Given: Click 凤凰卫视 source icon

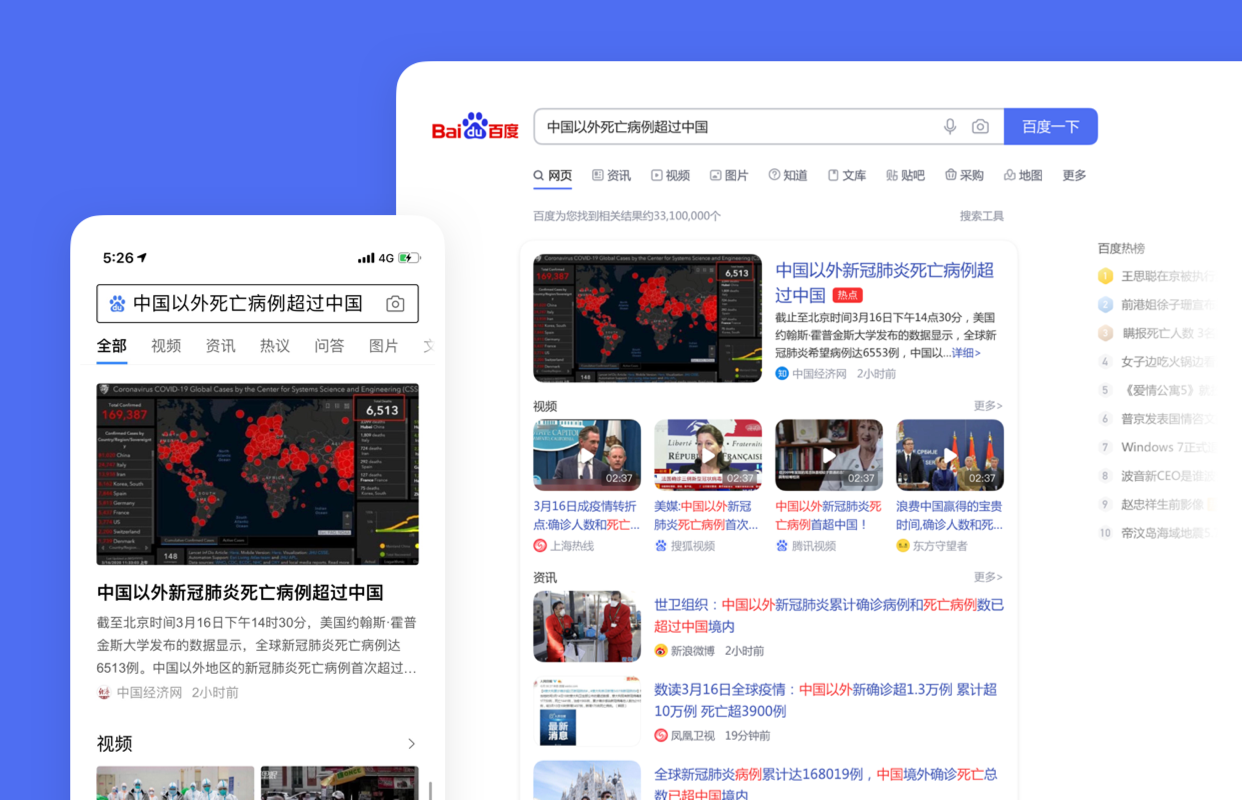Looking at the screenshot, I should pyautogui.click(x=661, y=736).
